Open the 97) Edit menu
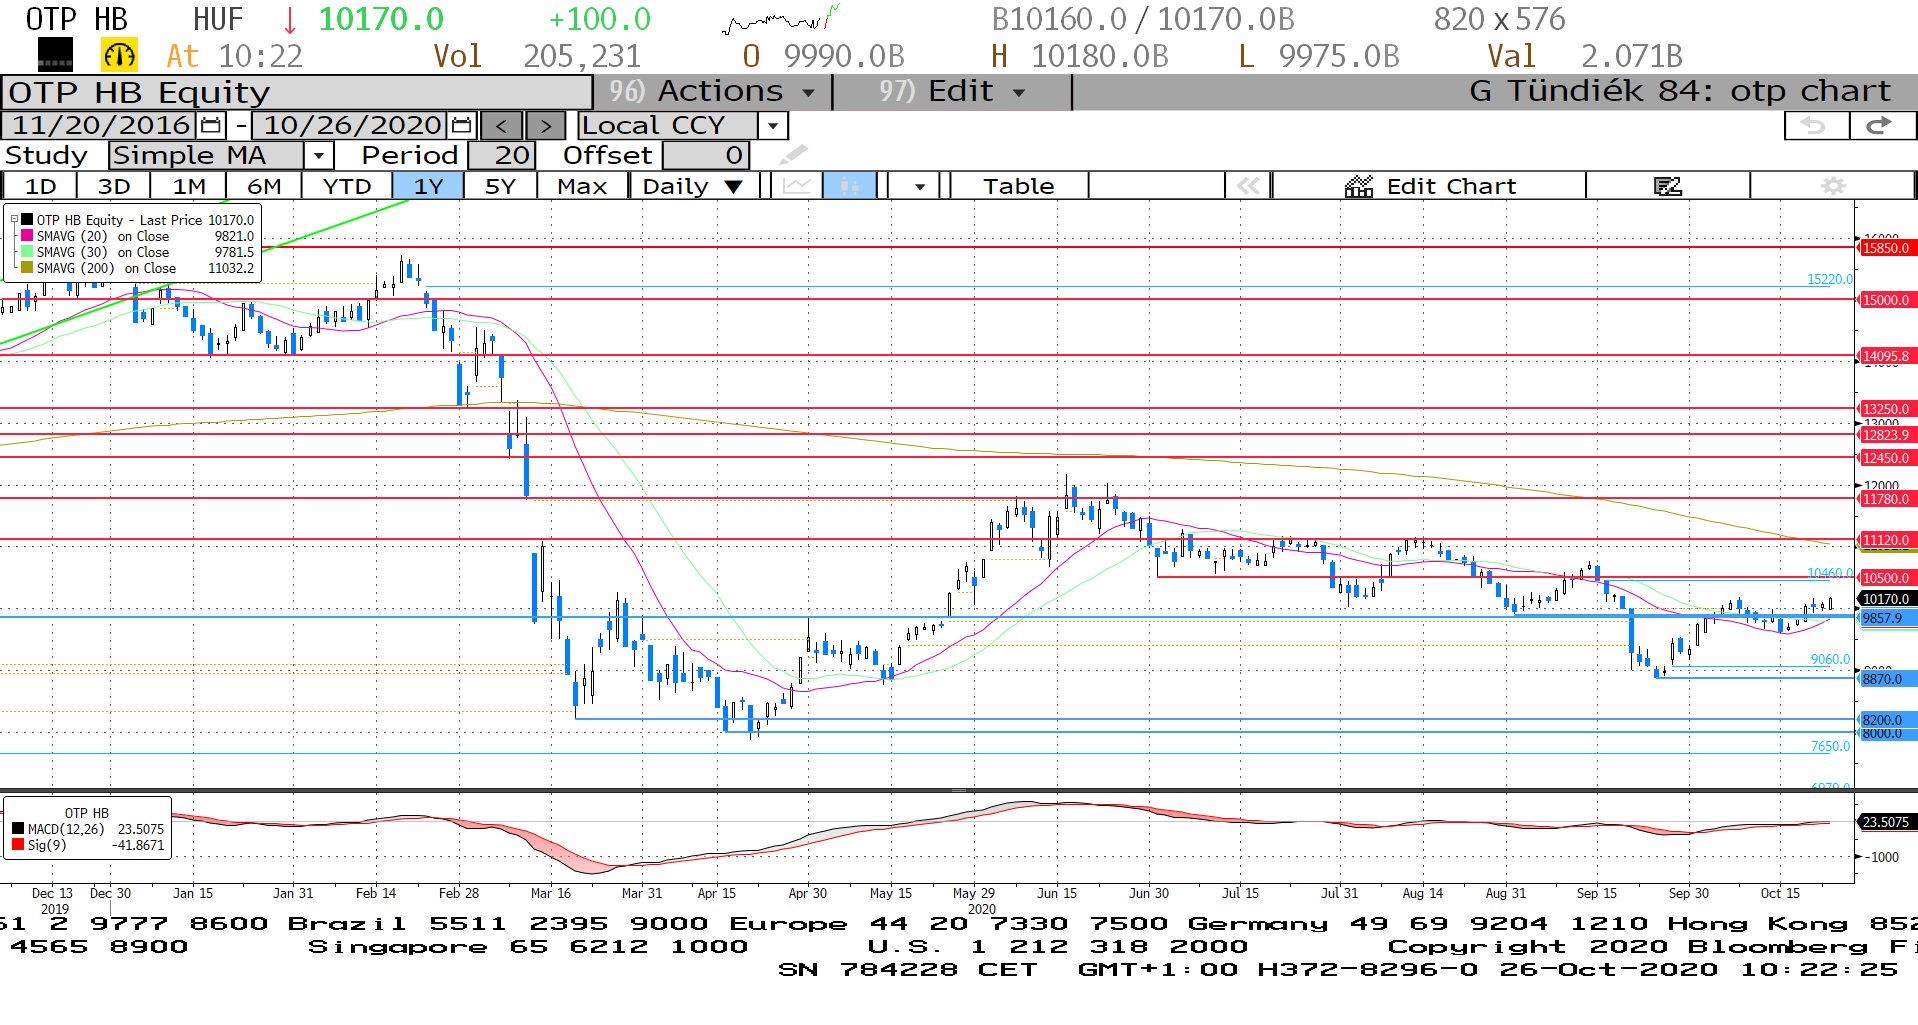 [x=951, y=92]
